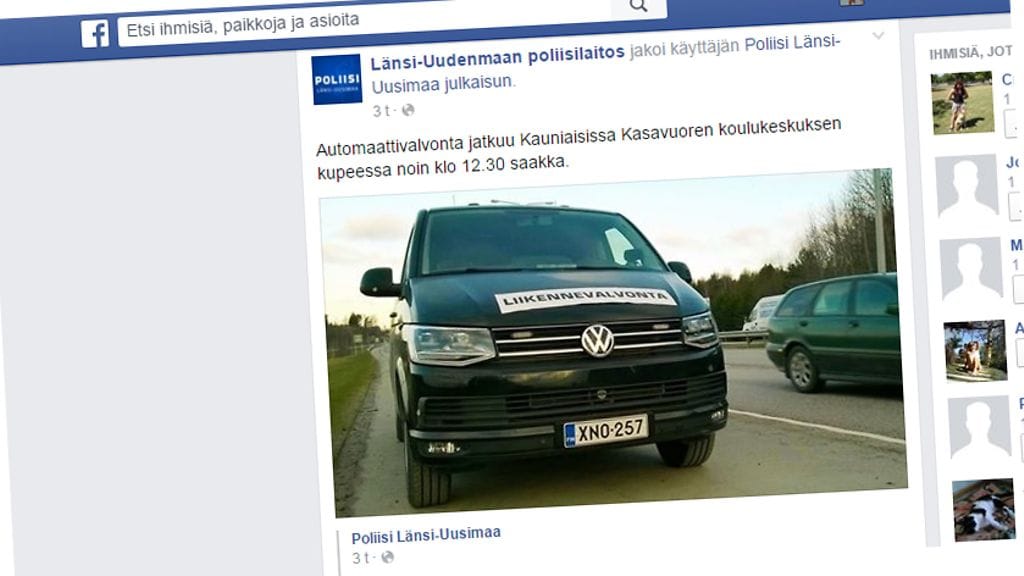
Task: Click the julkaisun link in post header
Action: tap(480, 83)
